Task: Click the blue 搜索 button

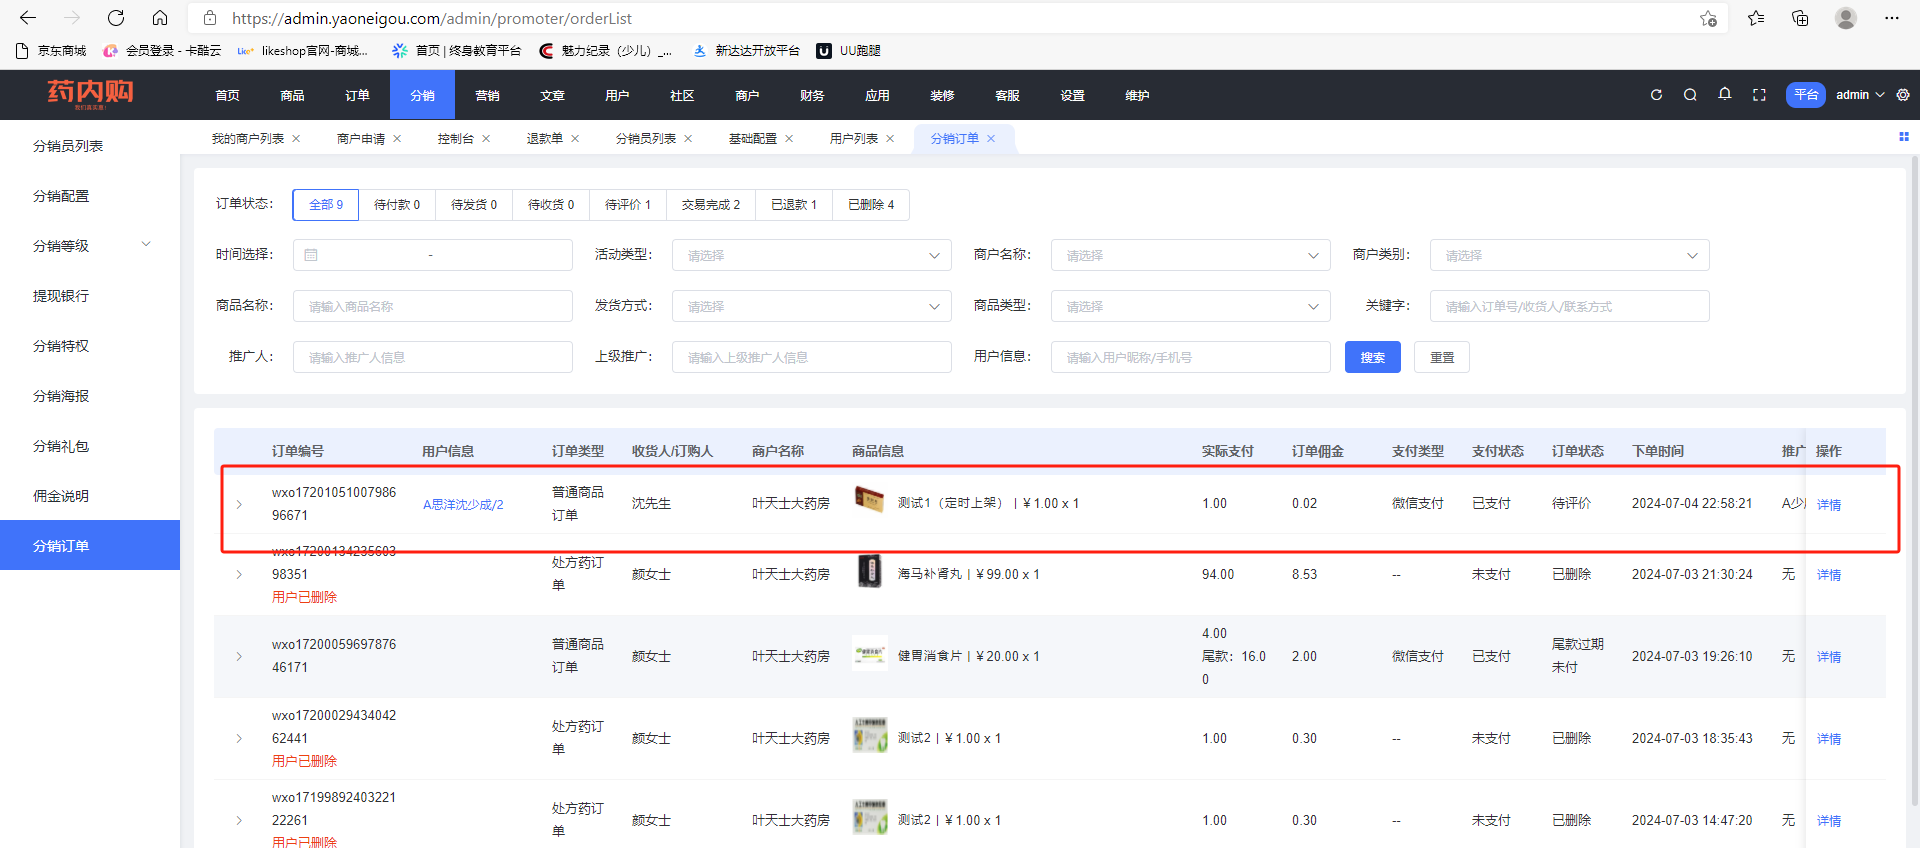Action: (1373, 357)
